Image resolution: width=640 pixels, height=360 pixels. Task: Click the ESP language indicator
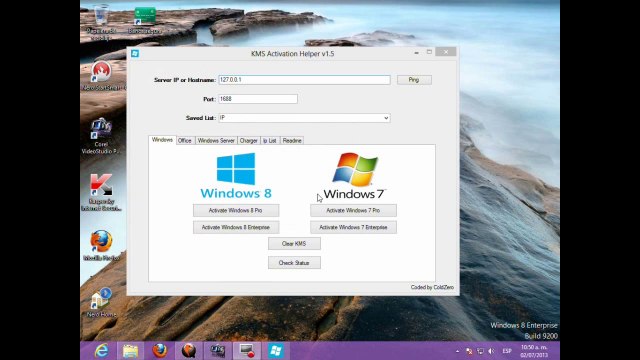[507, 351]
